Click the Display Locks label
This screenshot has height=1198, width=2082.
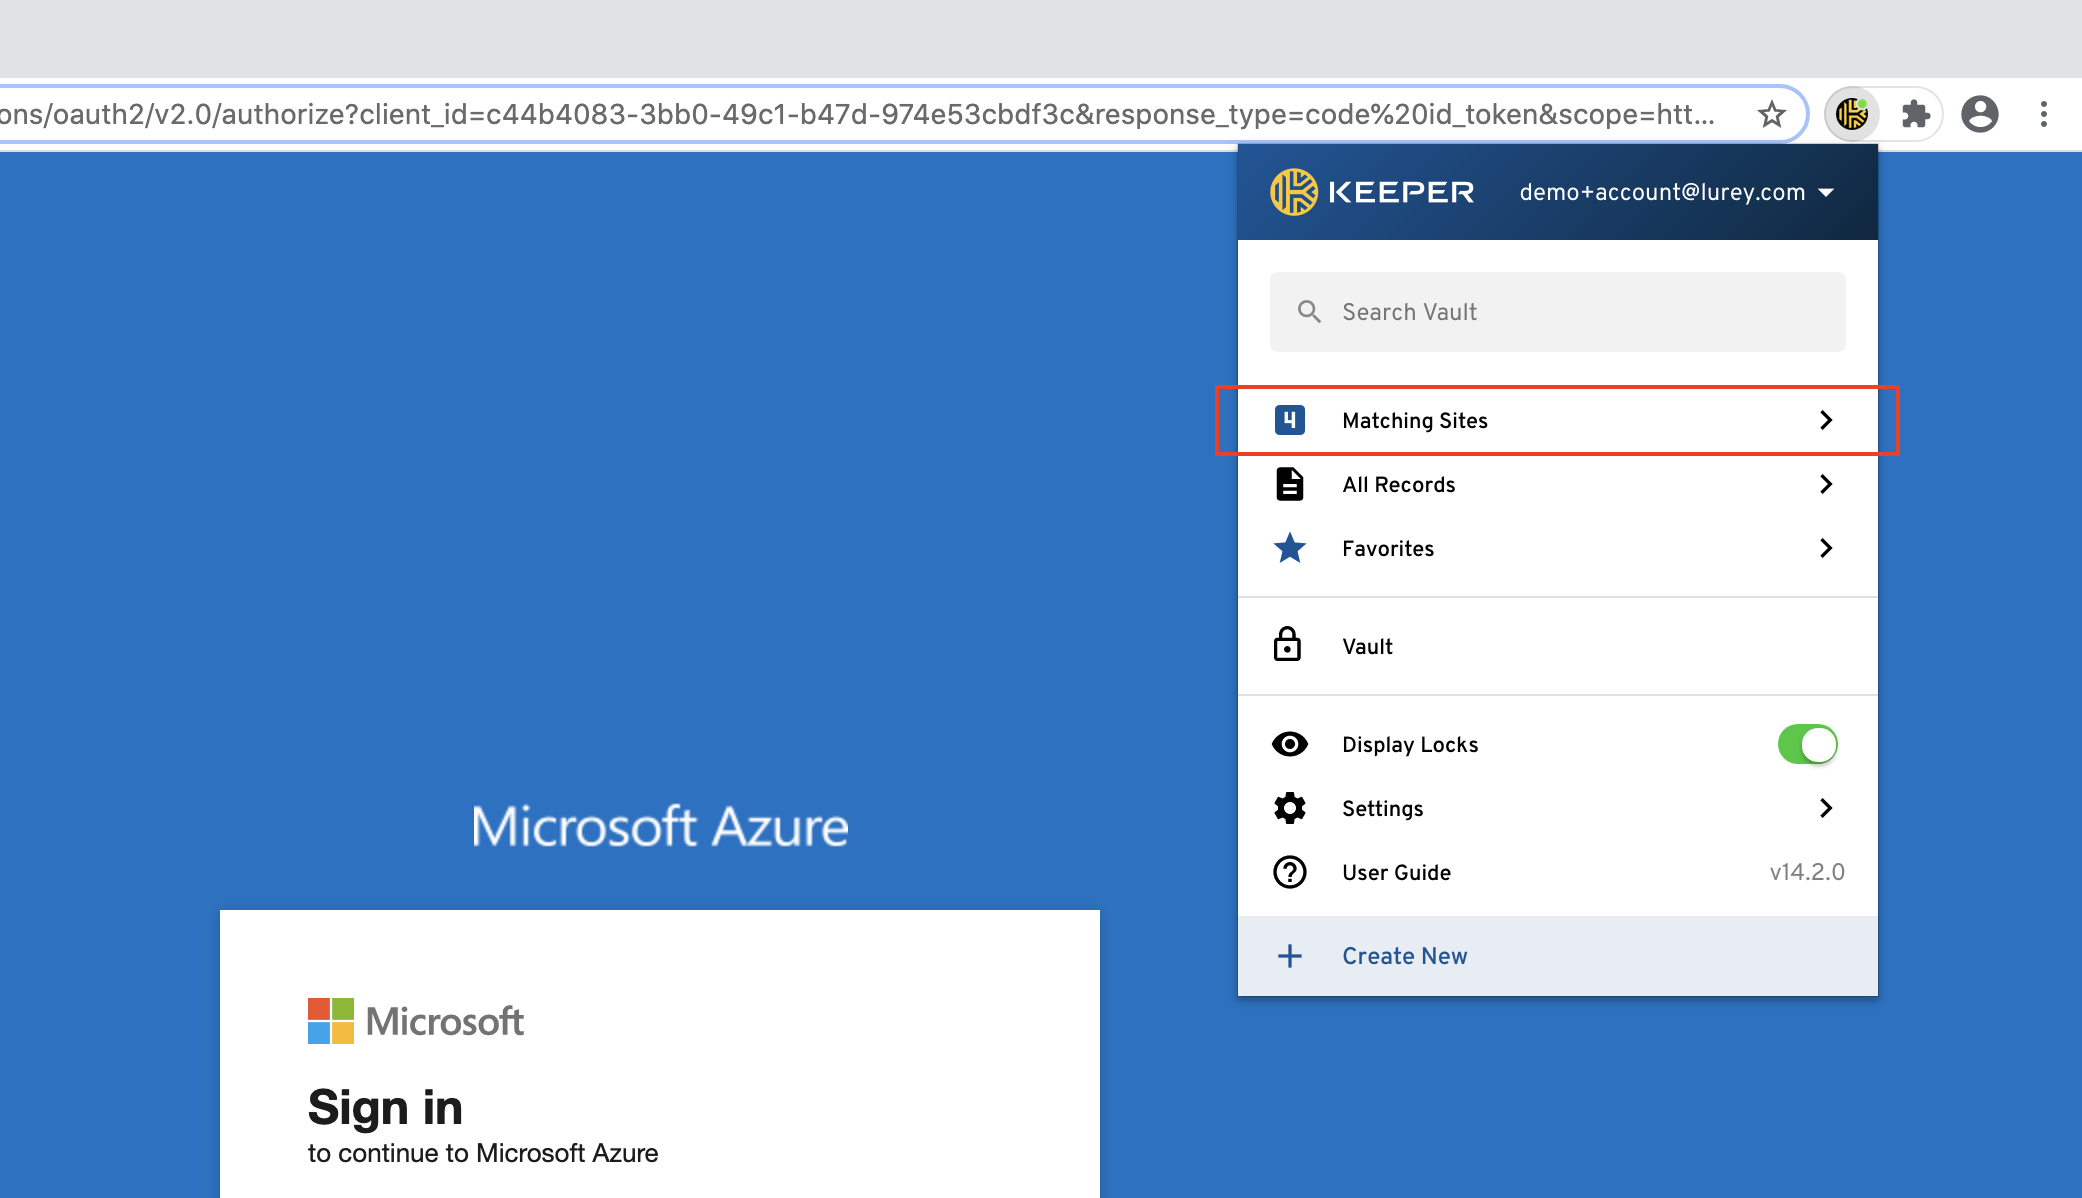click(1410, 744)
